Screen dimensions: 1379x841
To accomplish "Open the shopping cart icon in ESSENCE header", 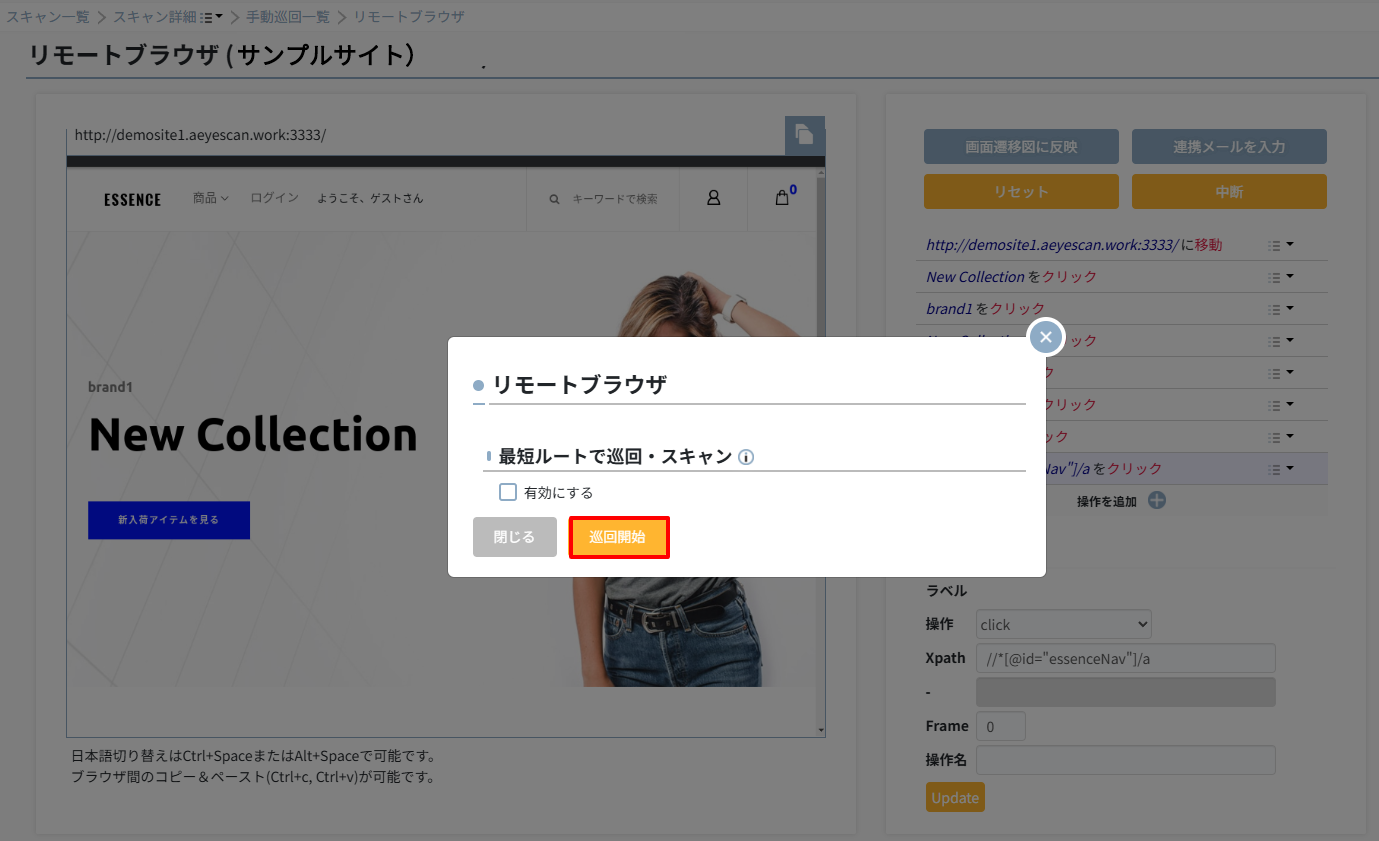I will [x=782, y=198].
